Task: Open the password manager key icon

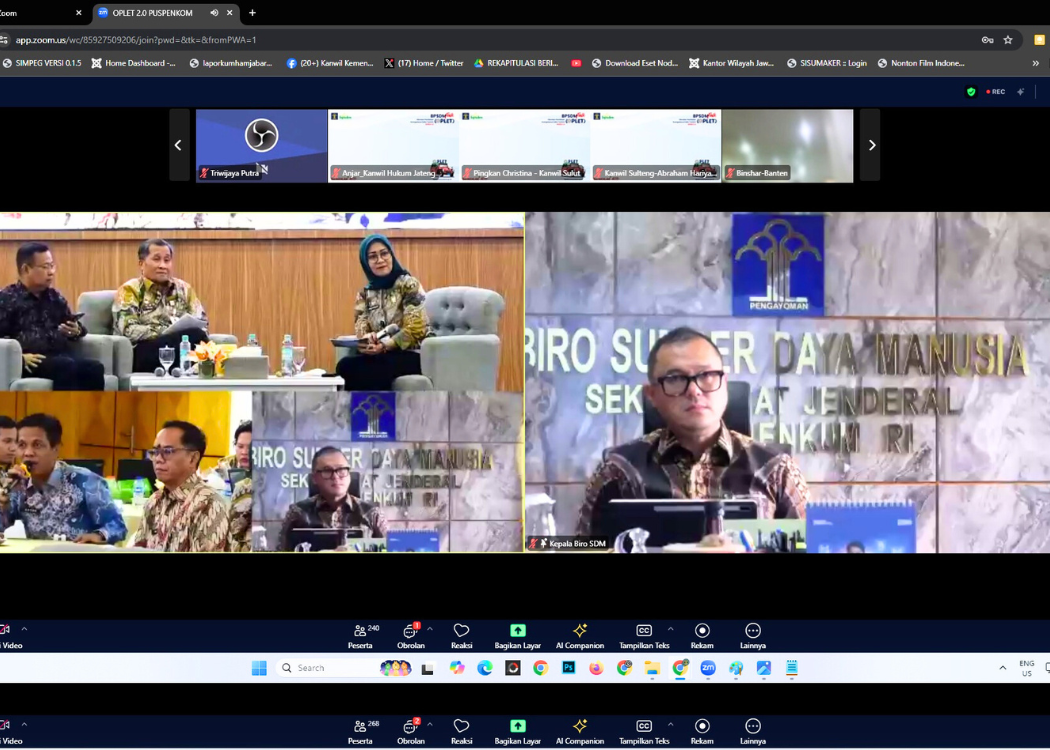Action: (987, 40)
